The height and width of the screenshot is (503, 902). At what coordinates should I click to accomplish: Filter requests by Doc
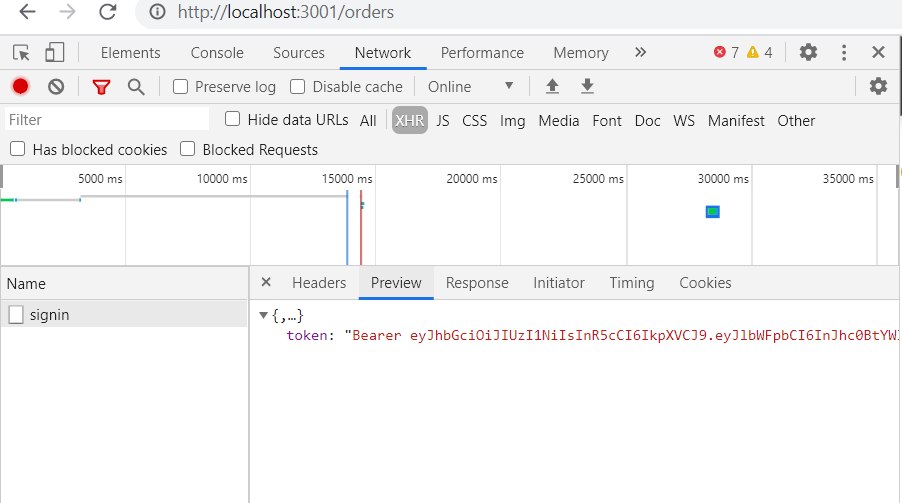point(647,120)
